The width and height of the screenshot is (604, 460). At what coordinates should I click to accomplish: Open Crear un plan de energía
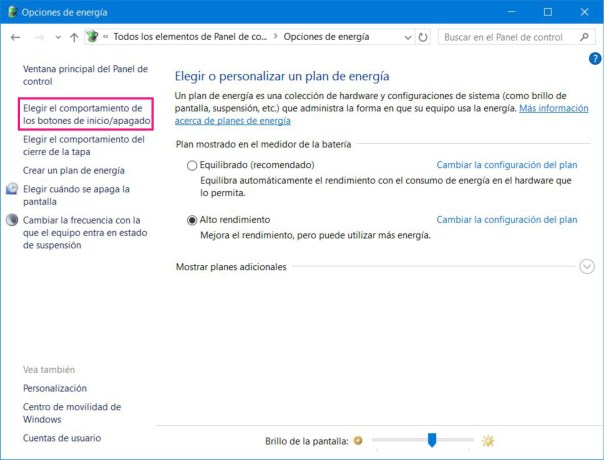pyautogui.click(x=74, y=170)
